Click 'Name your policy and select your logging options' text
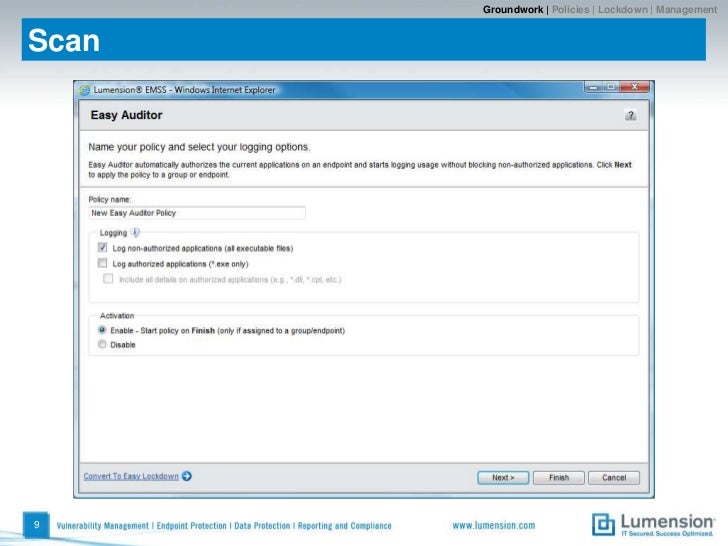The width and height of the screenshot is (728, 546). (199, 147)
